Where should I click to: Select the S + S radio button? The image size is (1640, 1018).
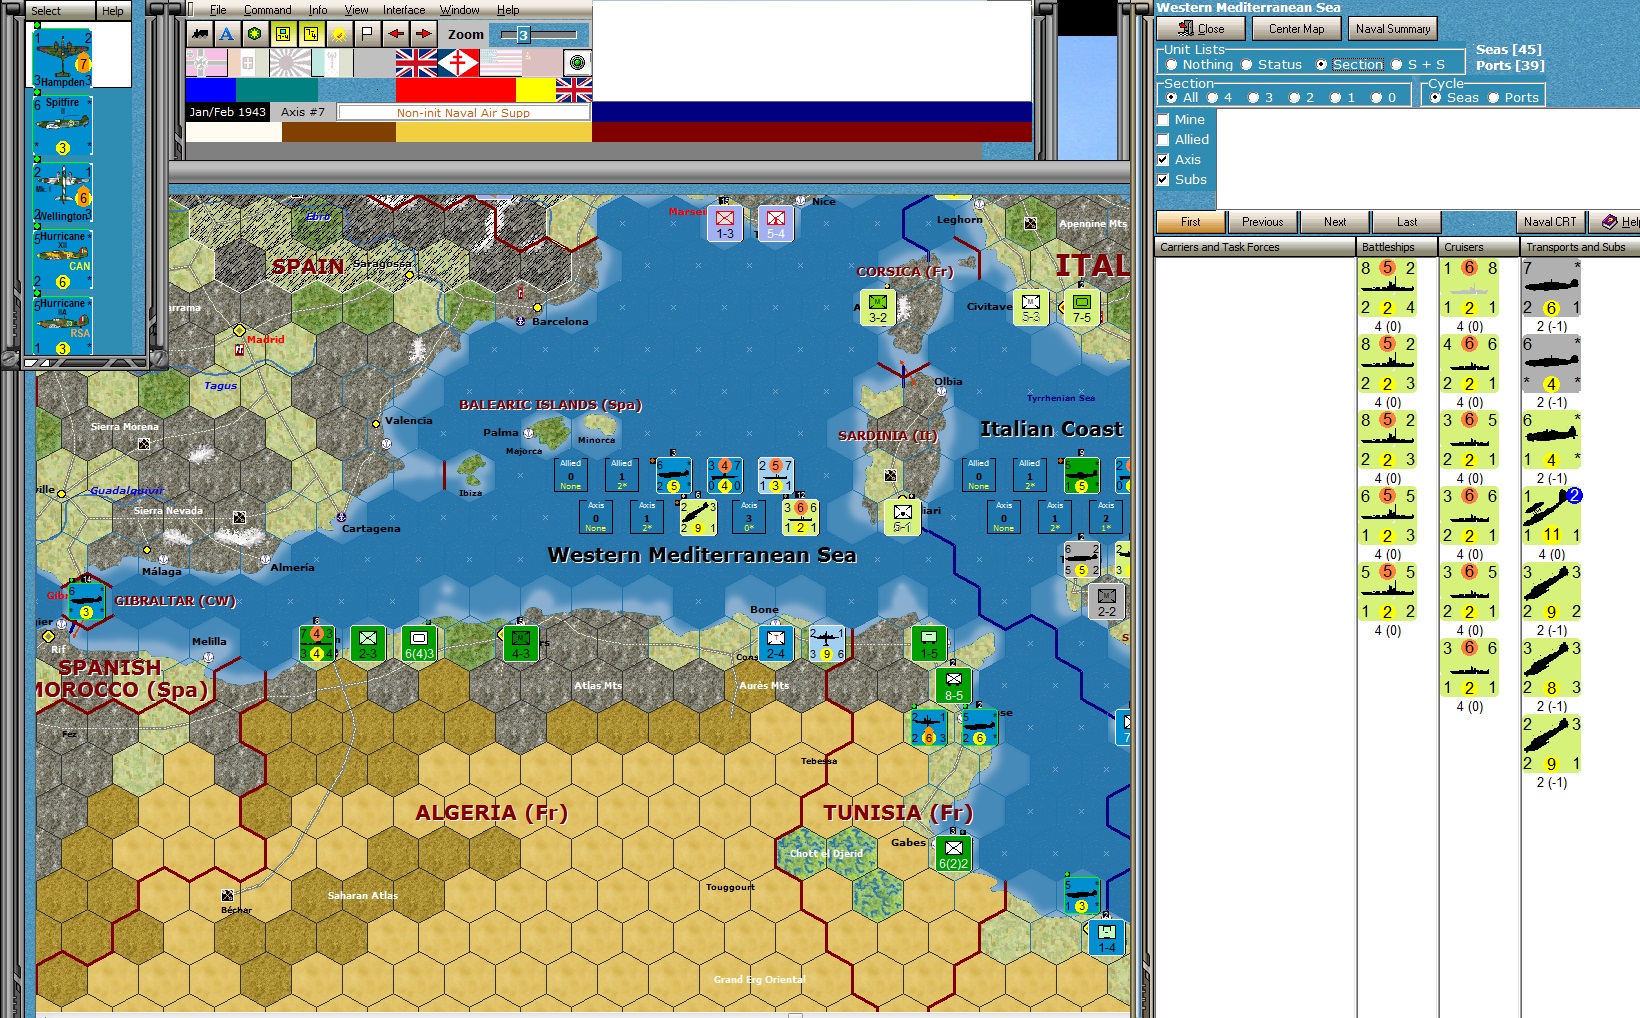(x=1397, y=65)
